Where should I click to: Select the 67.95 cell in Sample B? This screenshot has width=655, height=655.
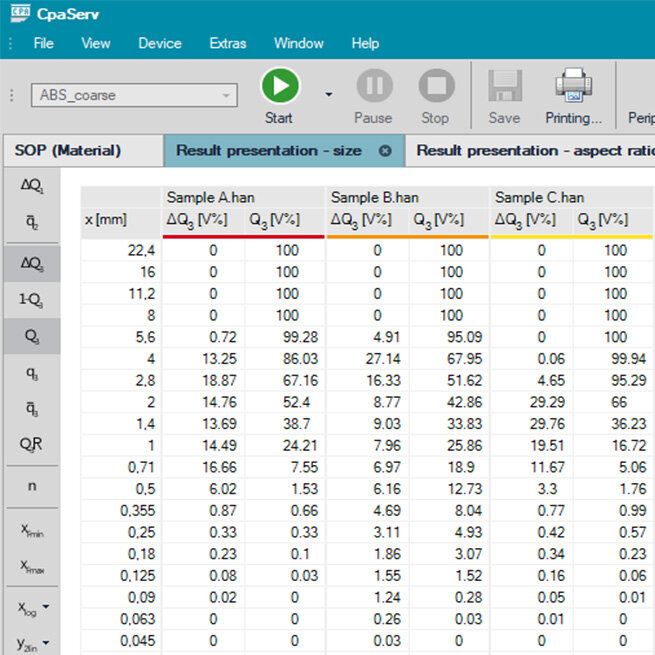tap(449, 359)
